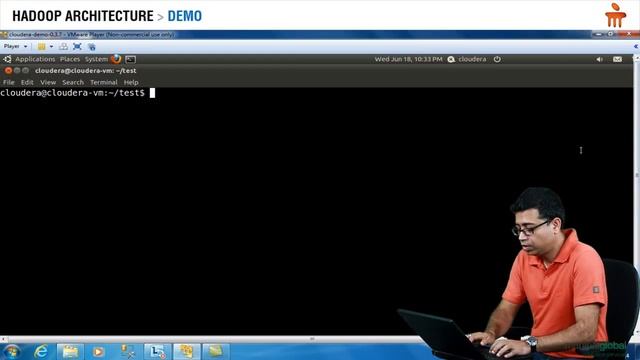Open the cloudera user menu
This screenshot has width=640, height=360.
472,59
